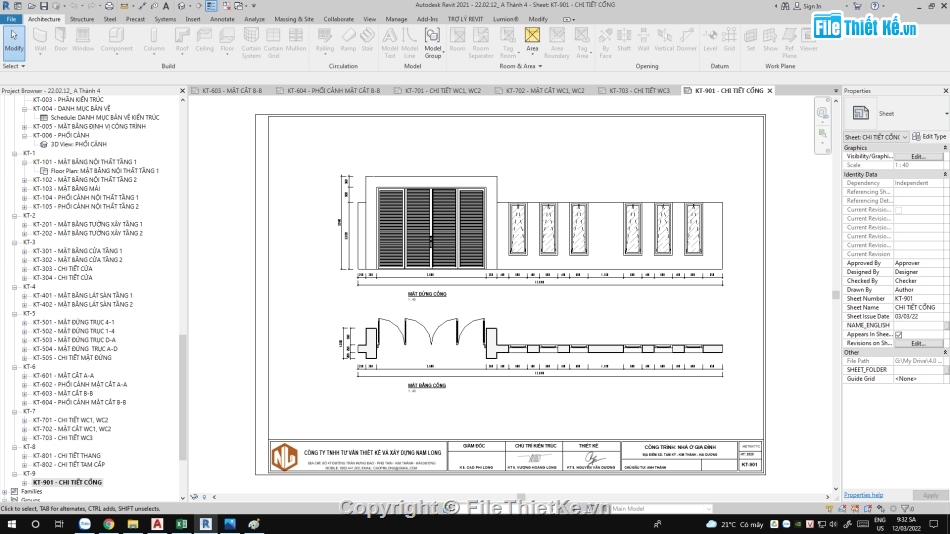Open the Massing & Site ribbon tab
The height and width of the screenshot is (534, 950).
(294, 19)
